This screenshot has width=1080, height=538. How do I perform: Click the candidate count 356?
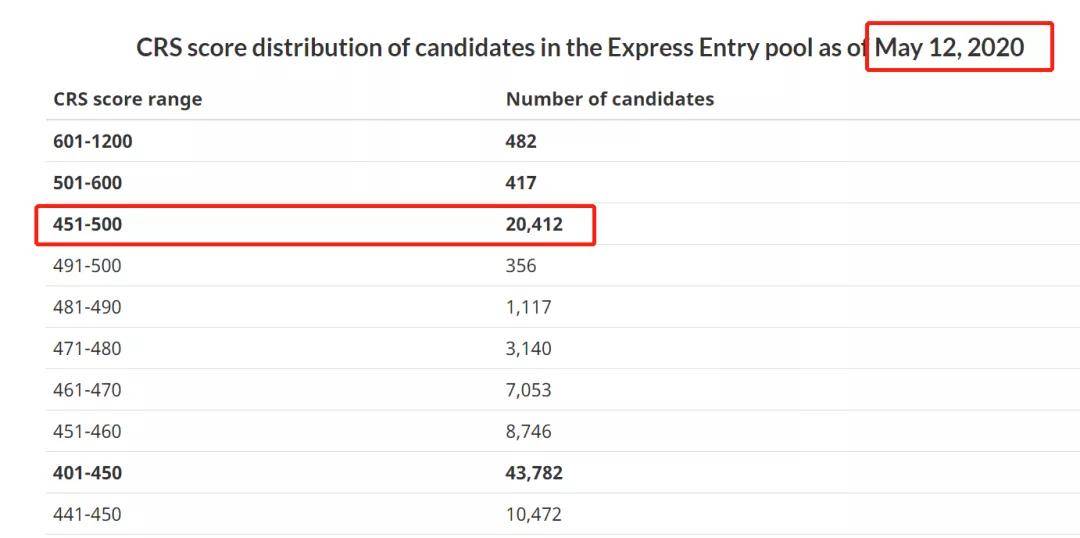coord(521,266)
